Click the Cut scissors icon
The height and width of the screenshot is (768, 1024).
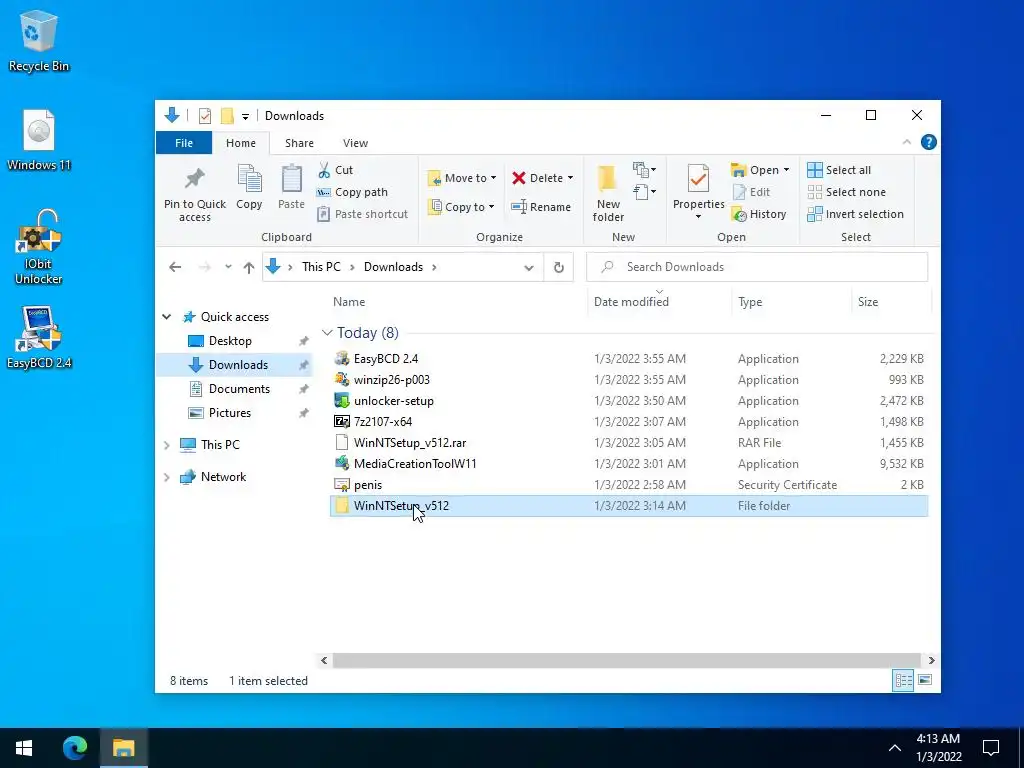[324, 170]
